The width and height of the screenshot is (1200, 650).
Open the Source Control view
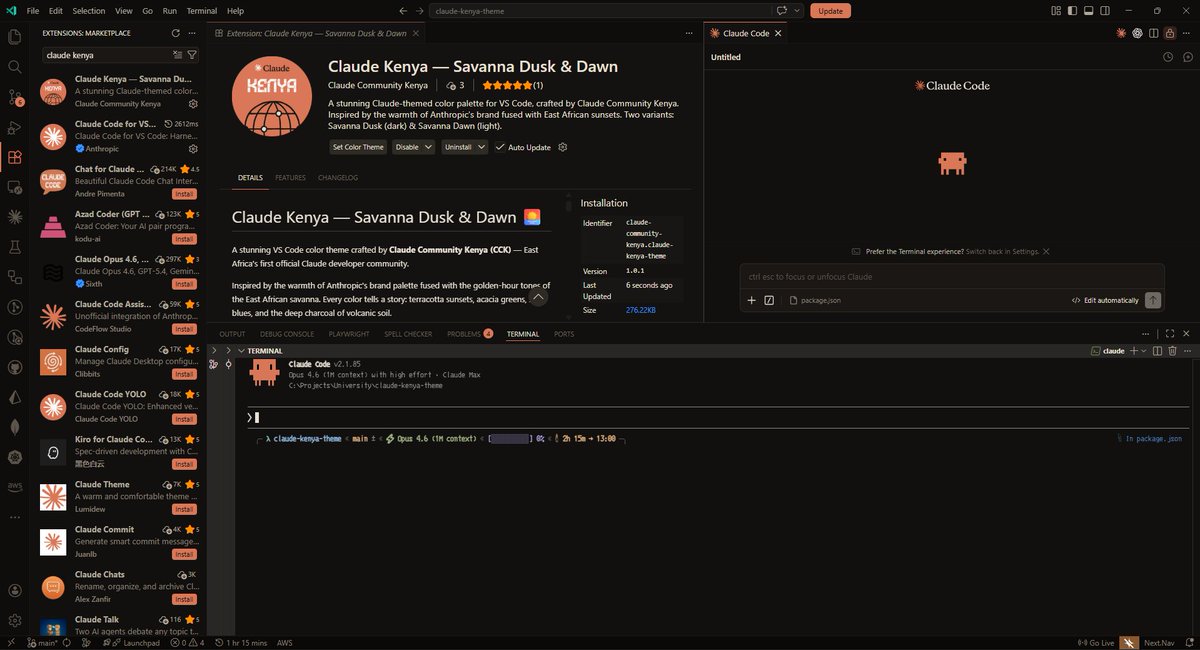[x=15, y=97]
